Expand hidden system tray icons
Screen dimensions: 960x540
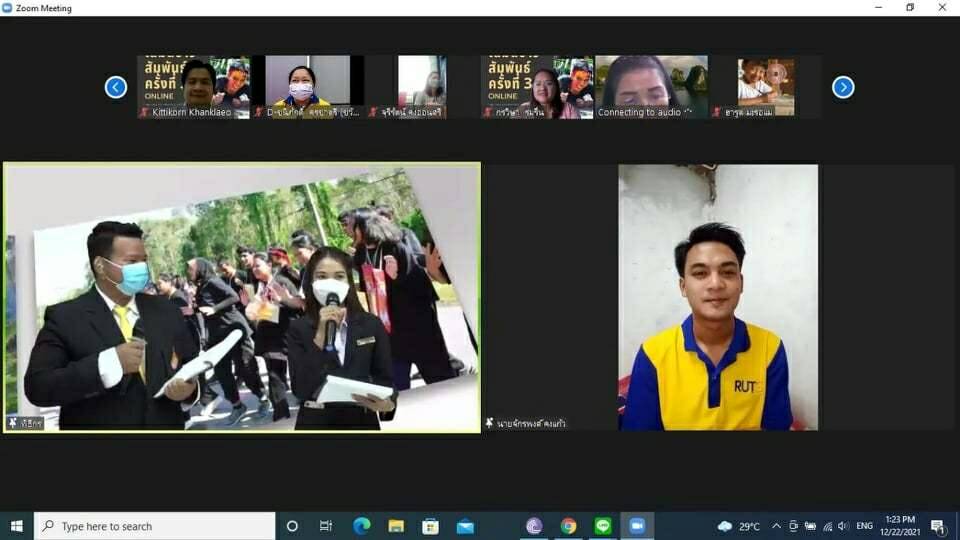coord(776,526)
